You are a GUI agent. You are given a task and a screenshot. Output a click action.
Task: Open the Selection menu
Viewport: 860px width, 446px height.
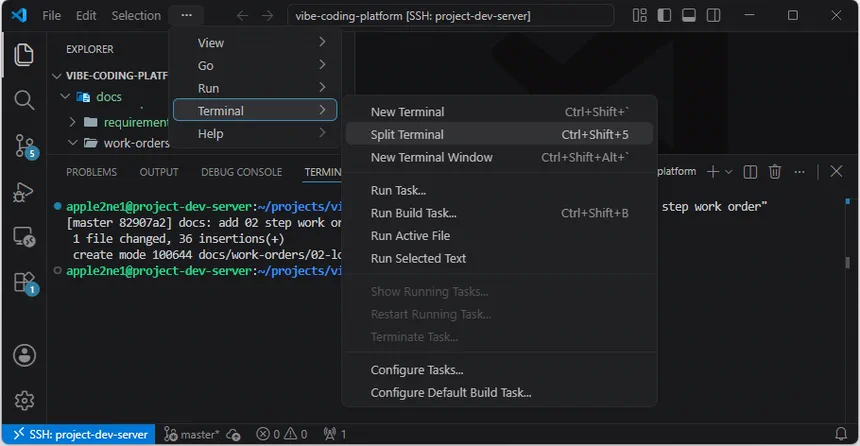pyautogui.click(x=136, y=15)
